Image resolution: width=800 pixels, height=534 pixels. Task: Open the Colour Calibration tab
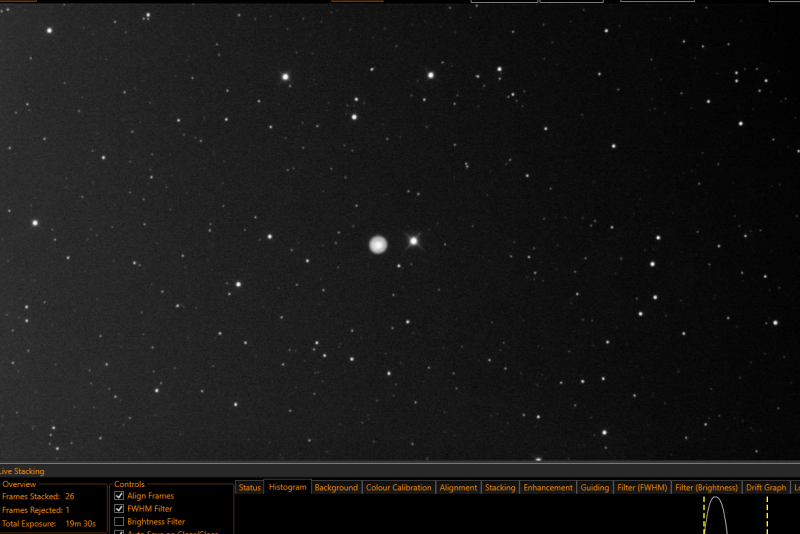[x=398, y=488]
